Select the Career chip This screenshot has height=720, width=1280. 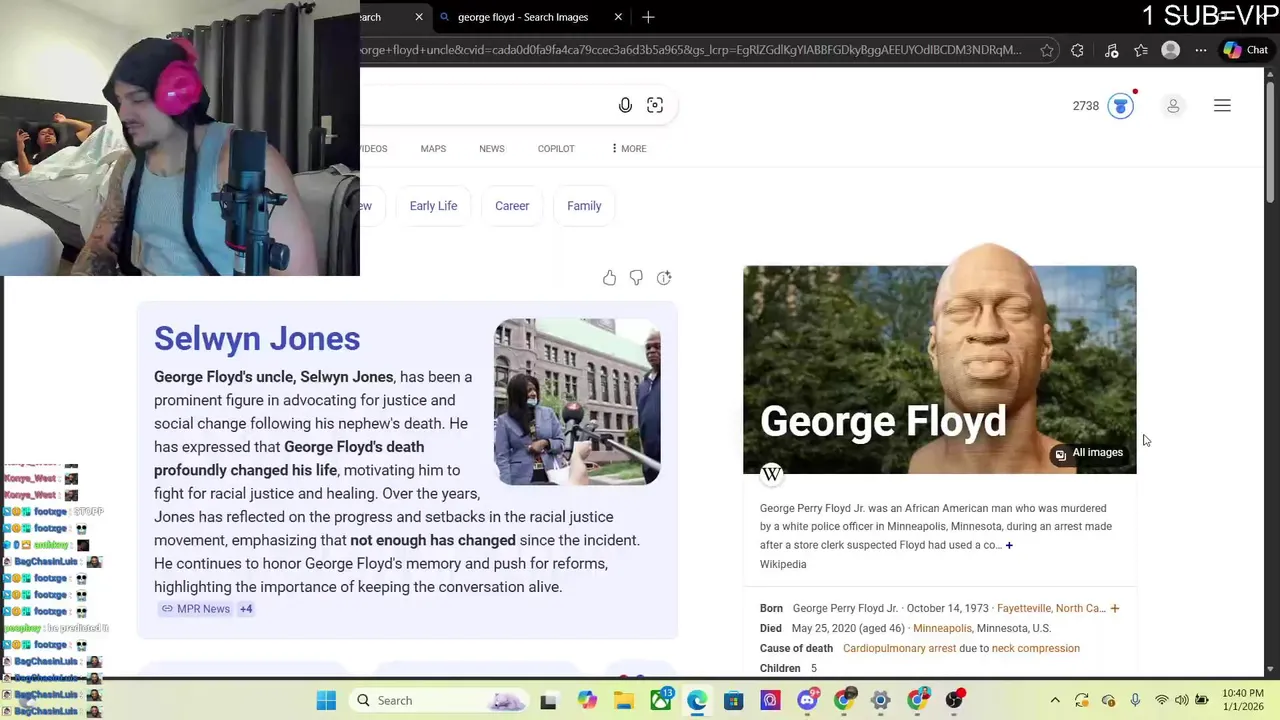[x=512, y=206]
